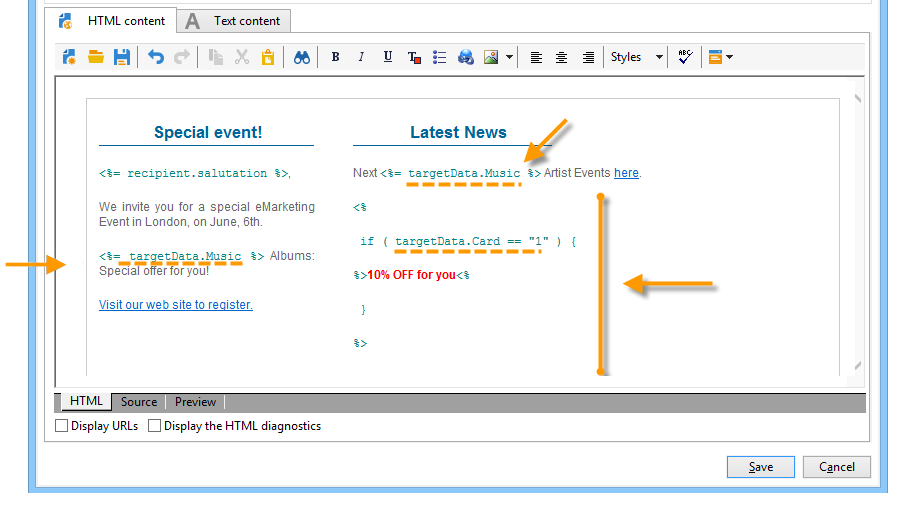Align text to the right
Image resolution: width=905 pixels, height=507 pixels.
click(x=588, y=57)
